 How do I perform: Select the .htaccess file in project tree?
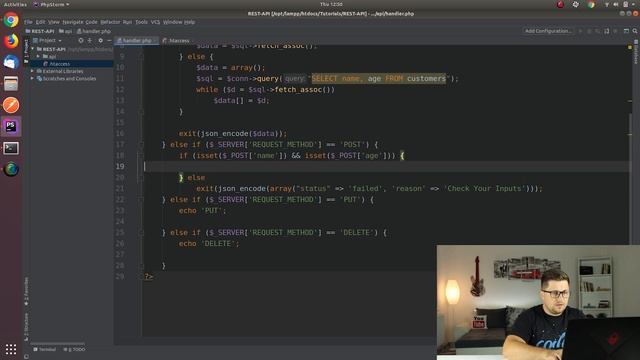(x=60, y=64)
